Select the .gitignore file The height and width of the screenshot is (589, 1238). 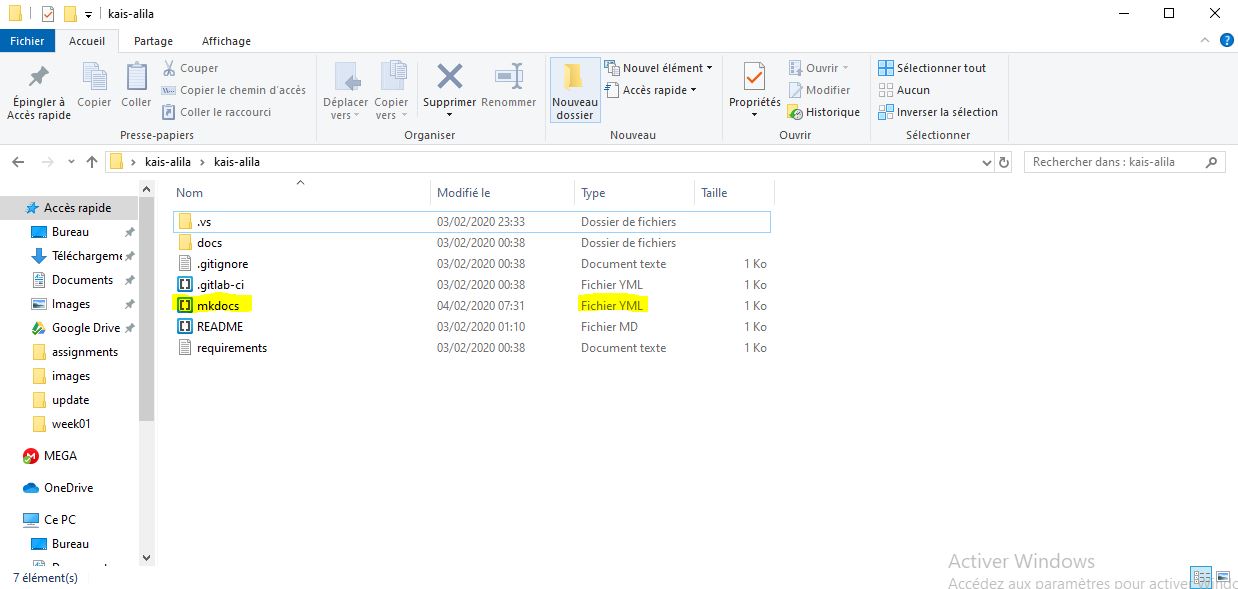[472, 264]
